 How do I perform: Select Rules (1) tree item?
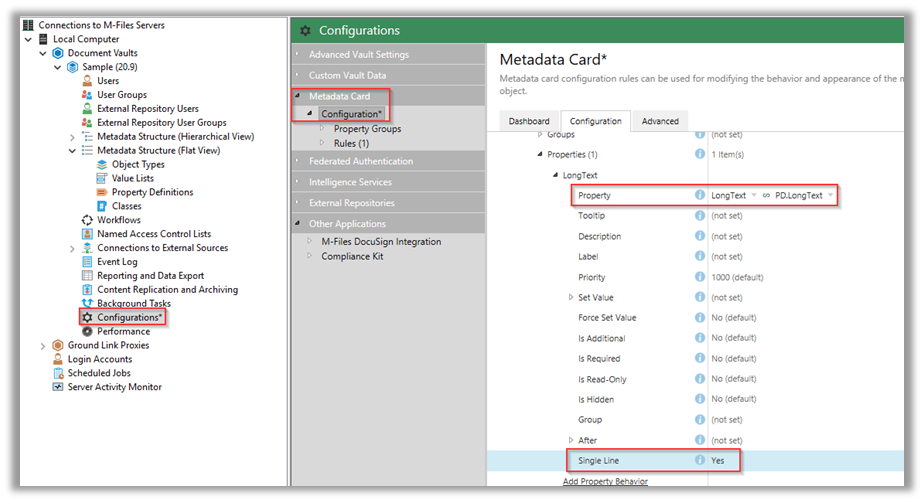[351, 143]
